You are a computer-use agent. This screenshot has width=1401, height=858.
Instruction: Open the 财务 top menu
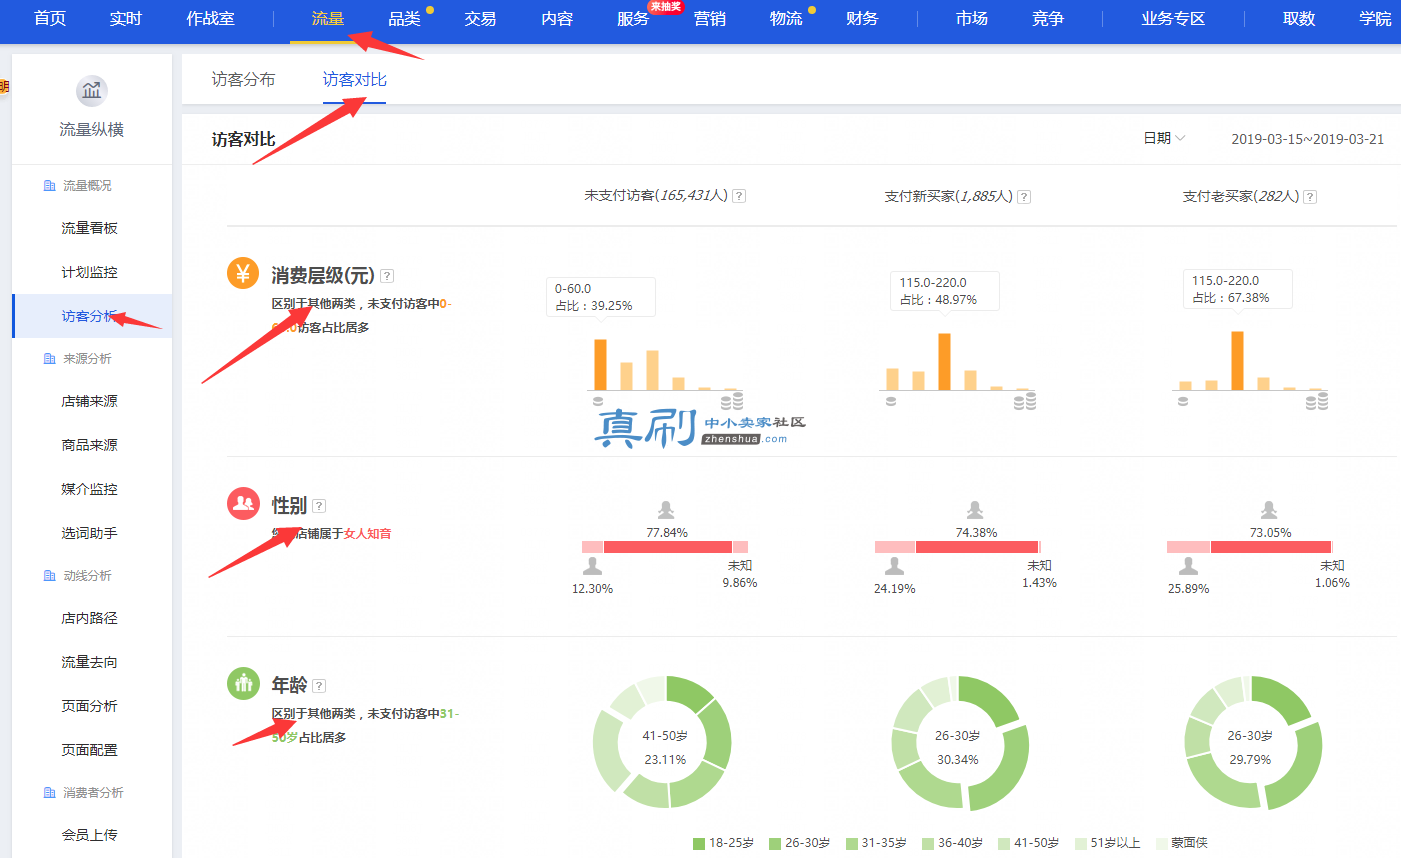862,19
